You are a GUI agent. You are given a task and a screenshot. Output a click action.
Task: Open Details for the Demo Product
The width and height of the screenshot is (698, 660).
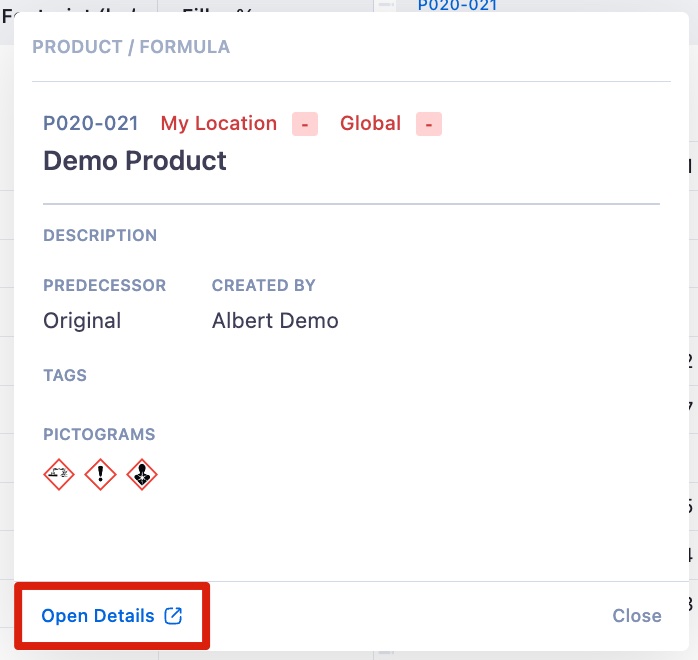click(x=98, y=616)
